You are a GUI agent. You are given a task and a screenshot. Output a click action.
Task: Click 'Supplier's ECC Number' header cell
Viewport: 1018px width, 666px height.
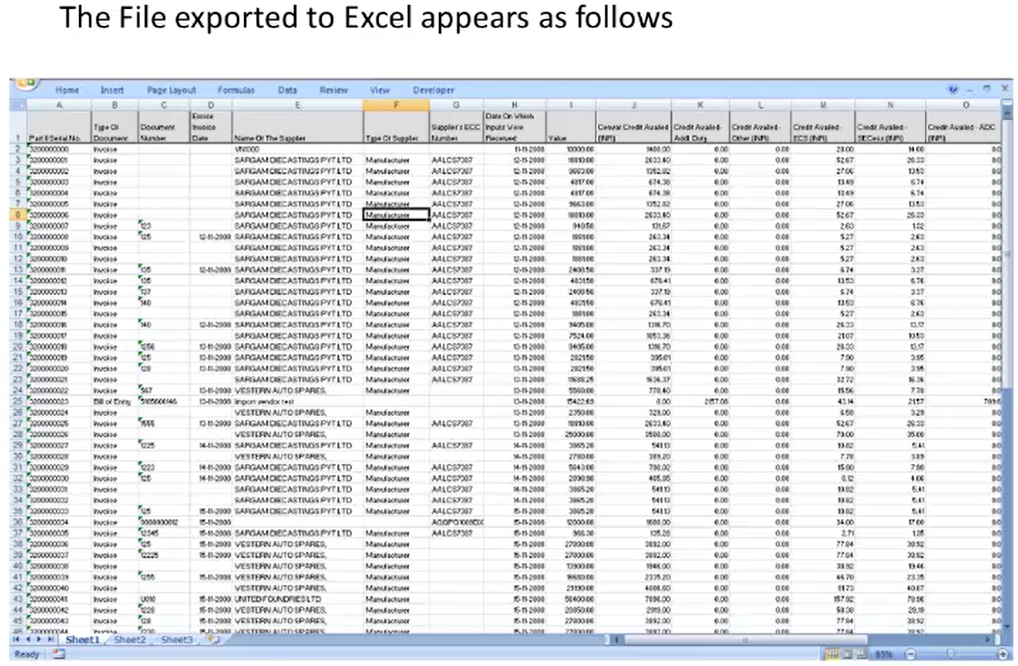456,127
